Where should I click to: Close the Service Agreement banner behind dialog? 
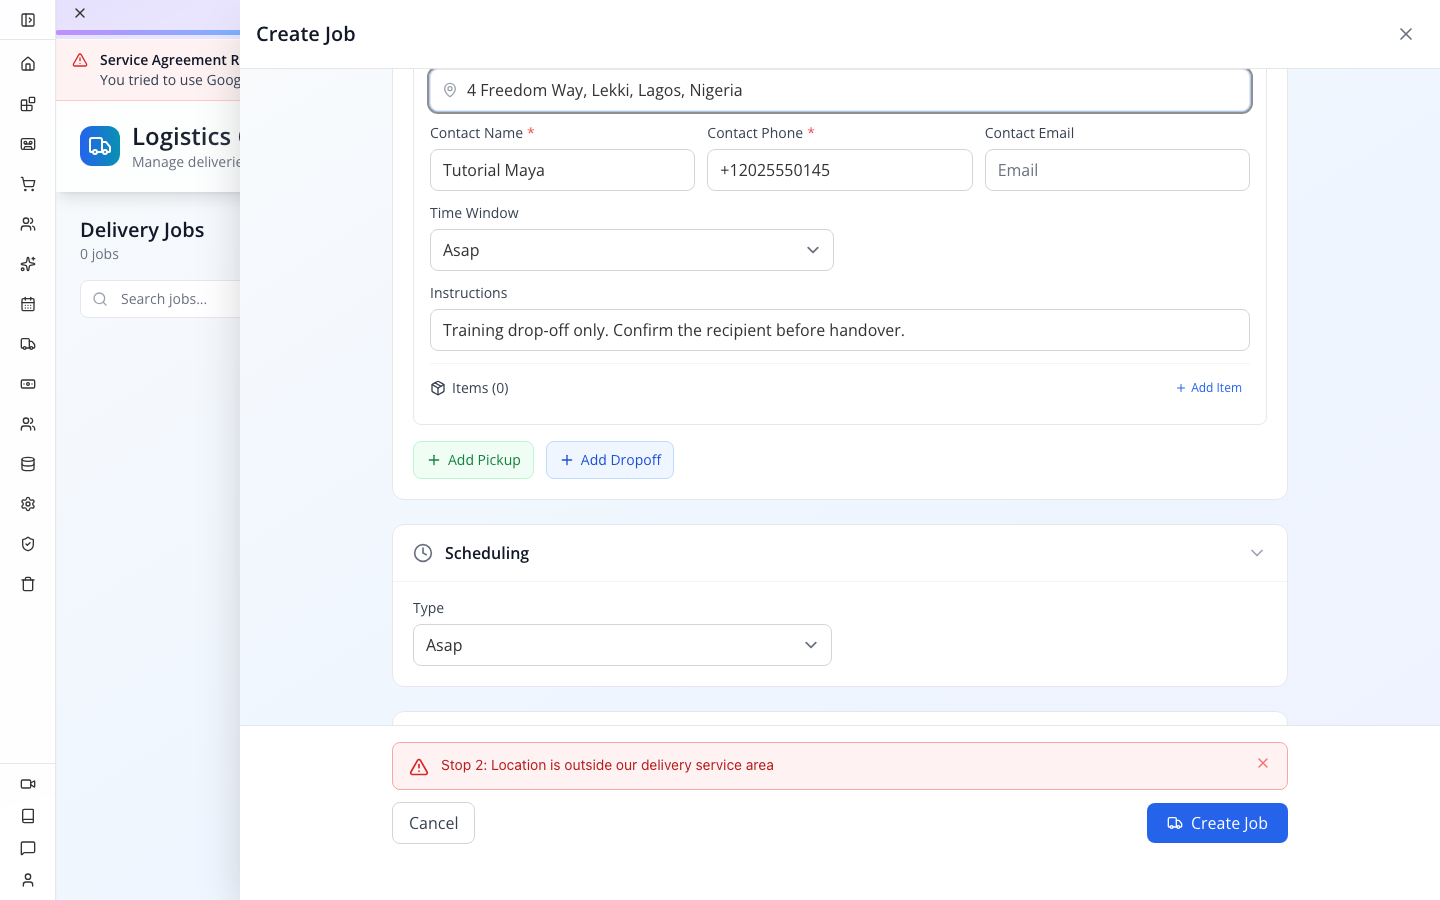[80, 13]
